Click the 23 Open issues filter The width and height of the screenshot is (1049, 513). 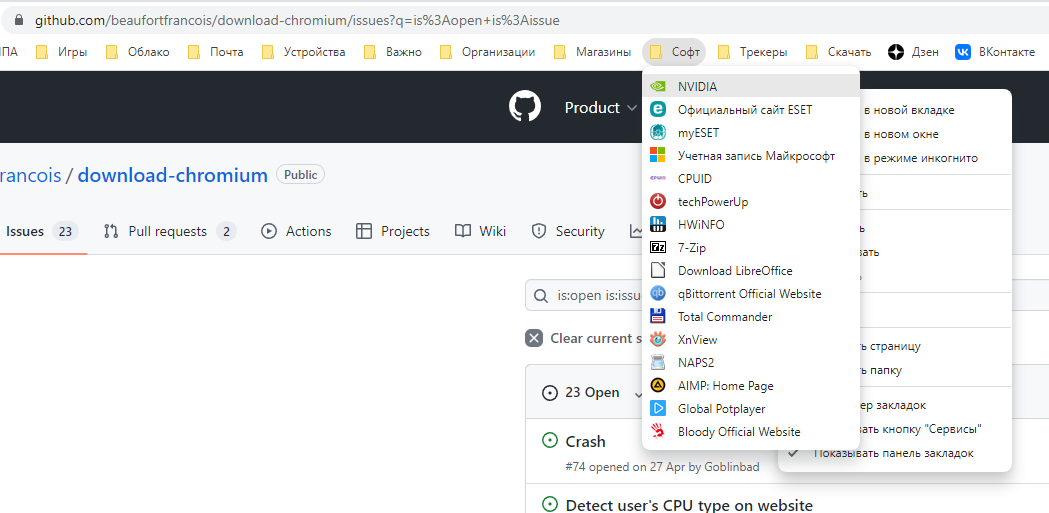coord(580,393)
